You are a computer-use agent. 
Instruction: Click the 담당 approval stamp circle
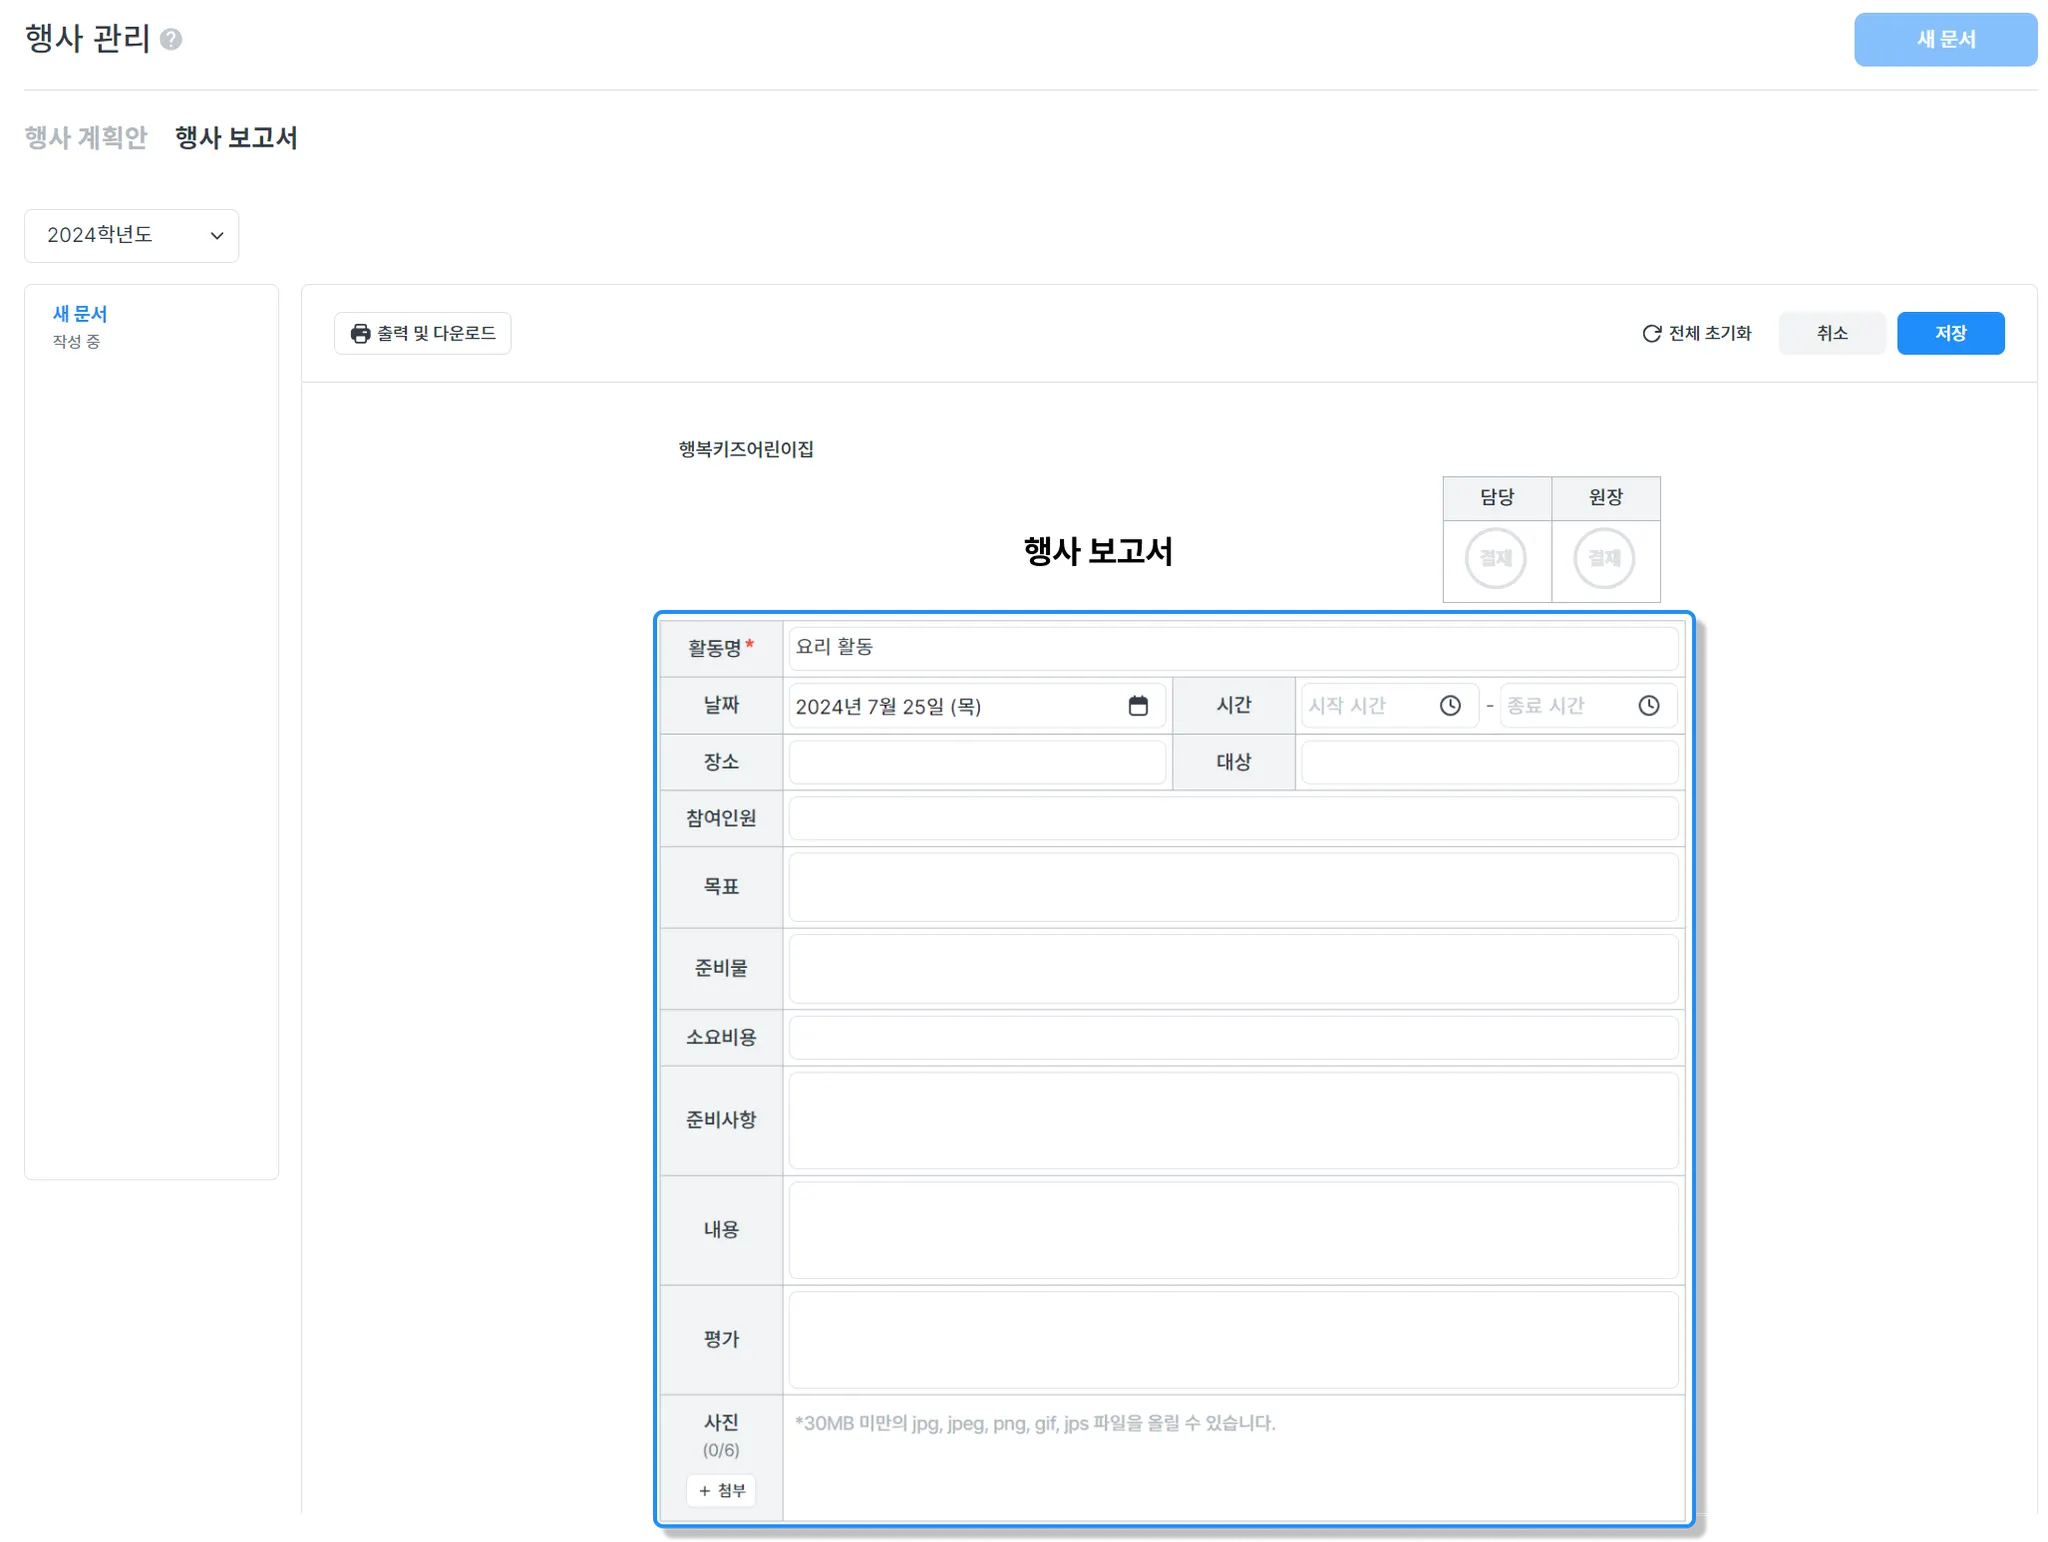coord(1495,559)
